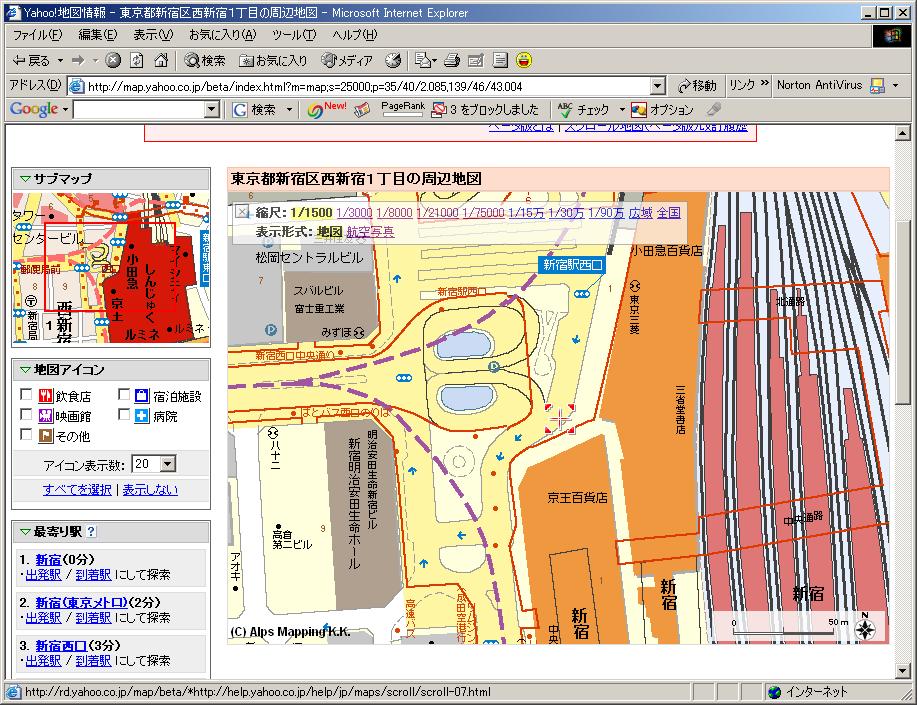
Task: Click the Google toolbar New! icon
Action: 326,109
